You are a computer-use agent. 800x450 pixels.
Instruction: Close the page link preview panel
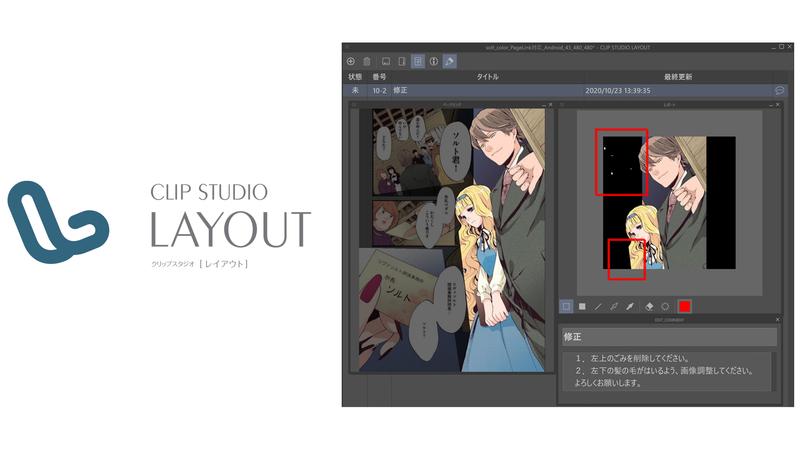551,105
